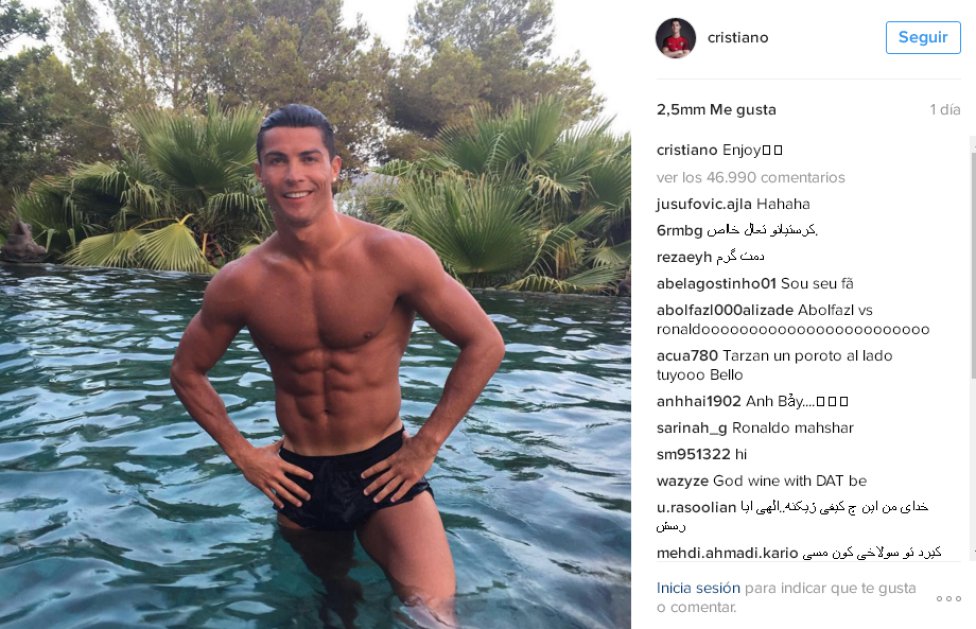Screen dimensions: 976x629
Task: Visit sarinah_g's profile
Action: (692, 428)
